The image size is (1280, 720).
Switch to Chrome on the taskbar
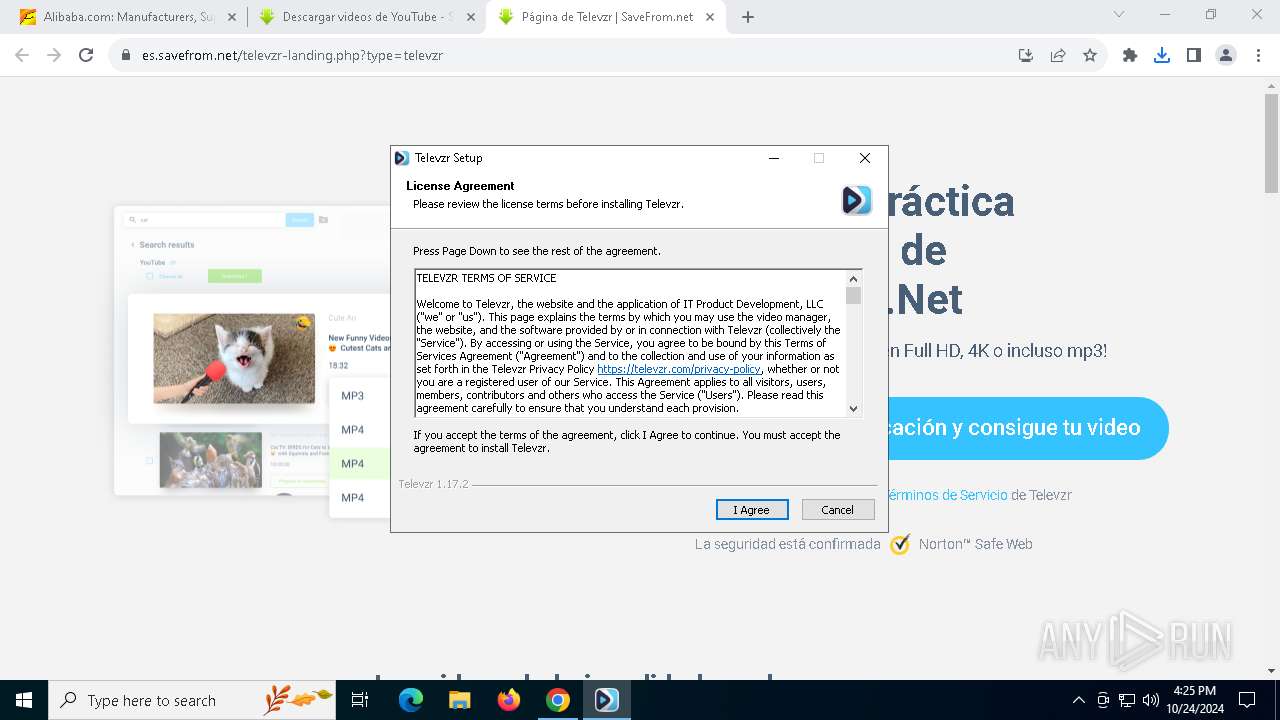point(558,700)
